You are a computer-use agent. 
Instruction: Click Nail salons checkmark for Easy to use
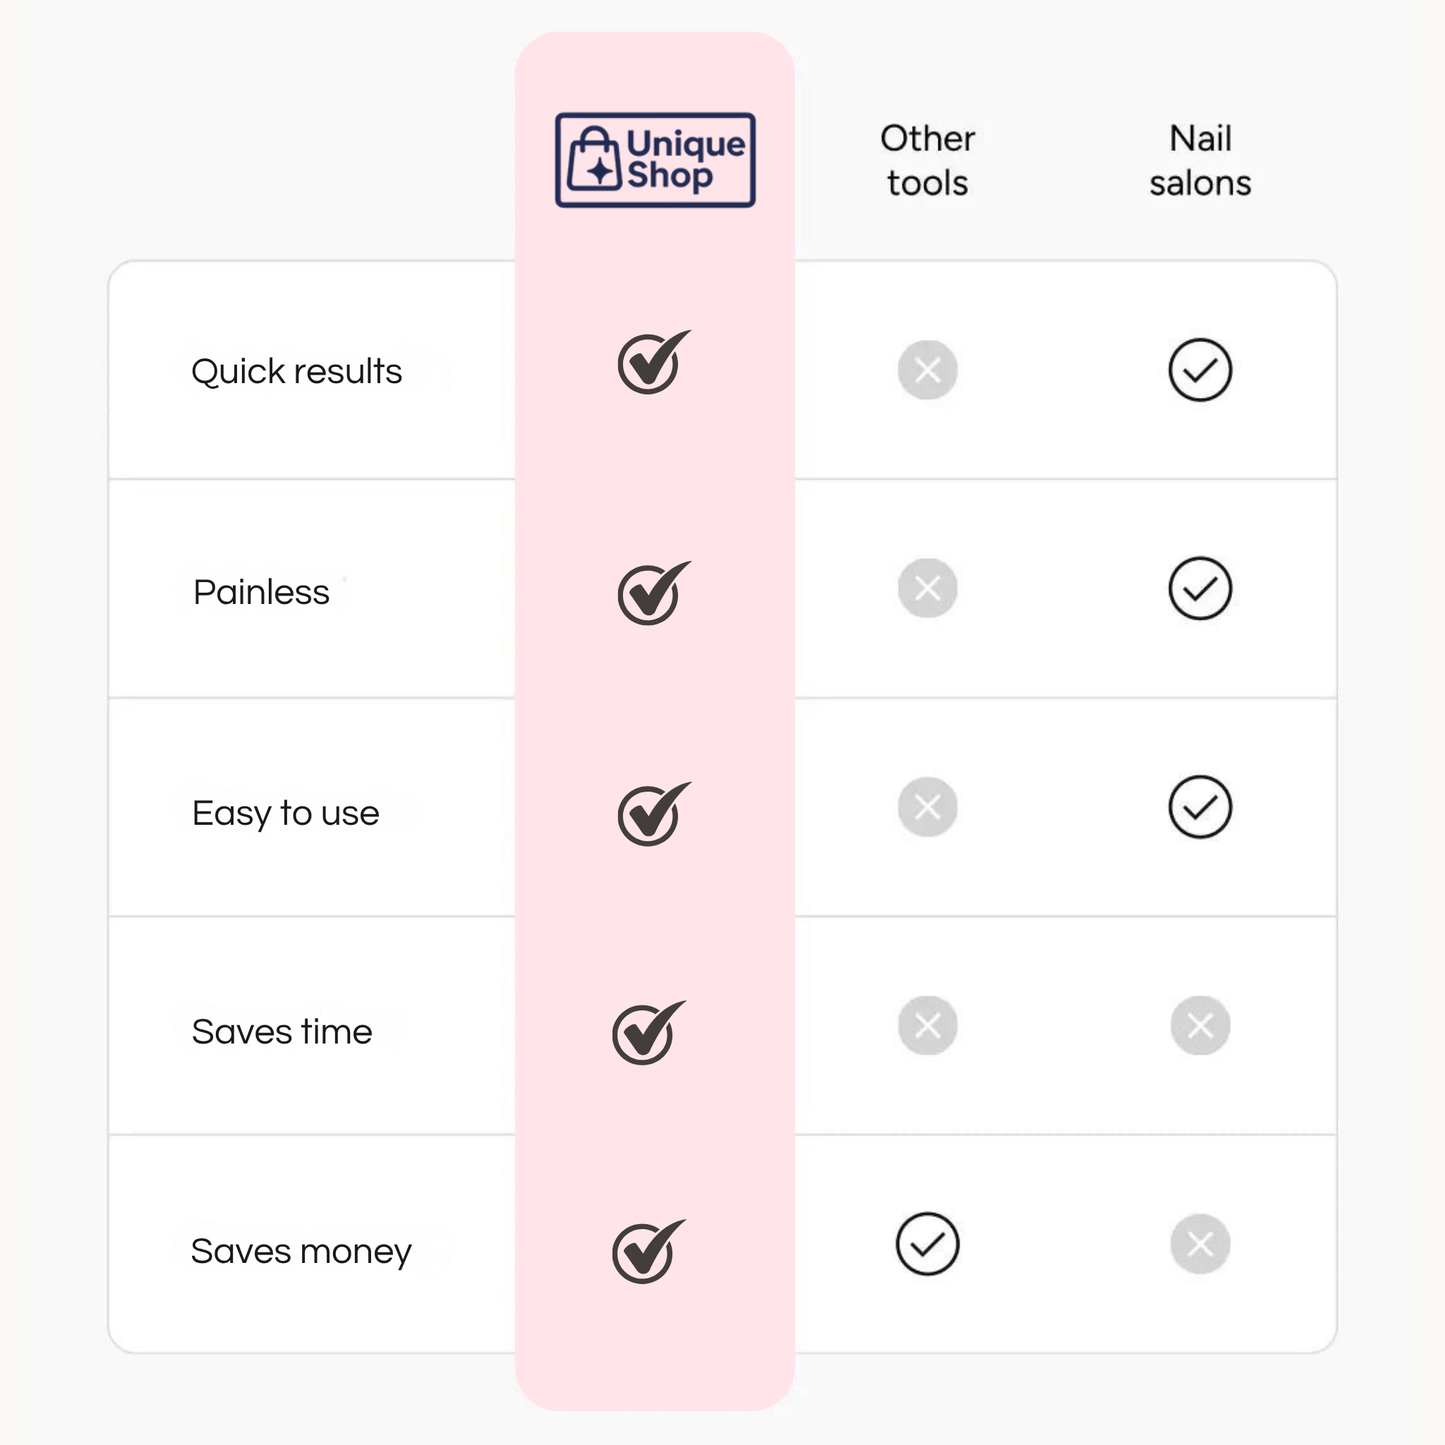(1200, 807)
